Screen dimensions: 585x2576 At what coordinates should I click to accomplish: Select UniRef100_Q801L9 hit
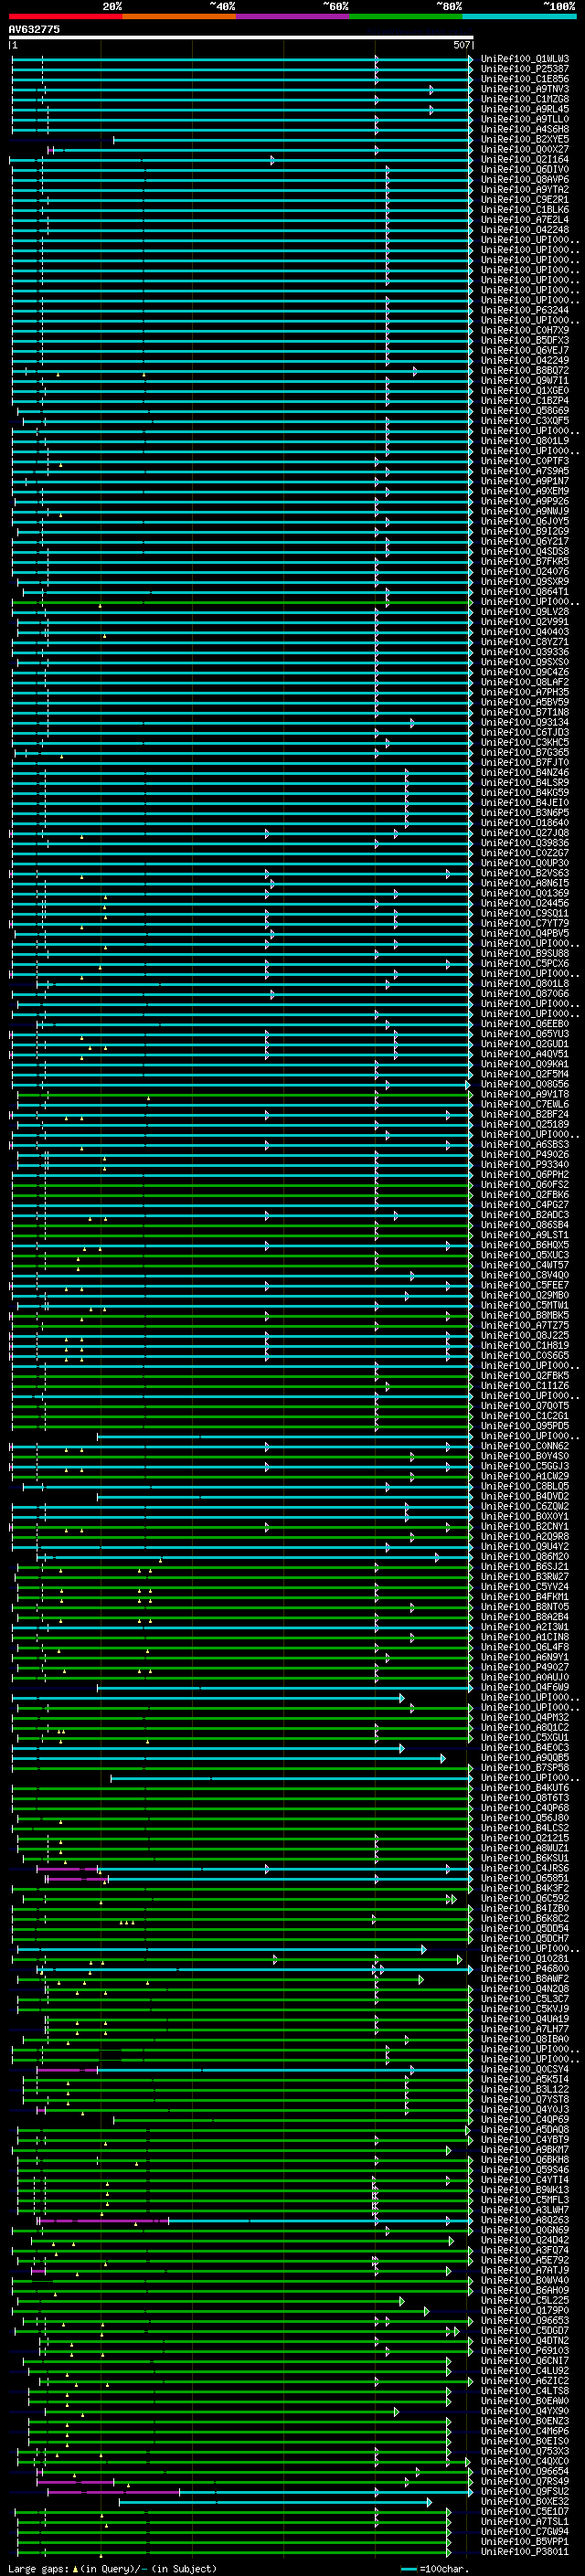pos(525,440)
